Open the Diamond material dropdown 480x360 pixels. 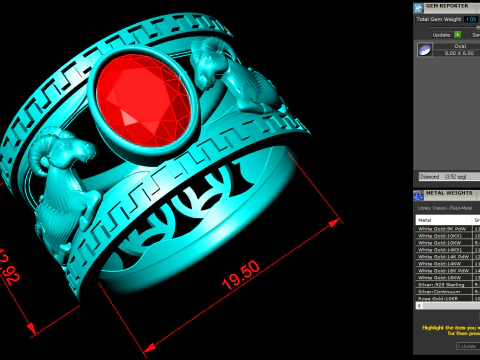tap(449, 176)
